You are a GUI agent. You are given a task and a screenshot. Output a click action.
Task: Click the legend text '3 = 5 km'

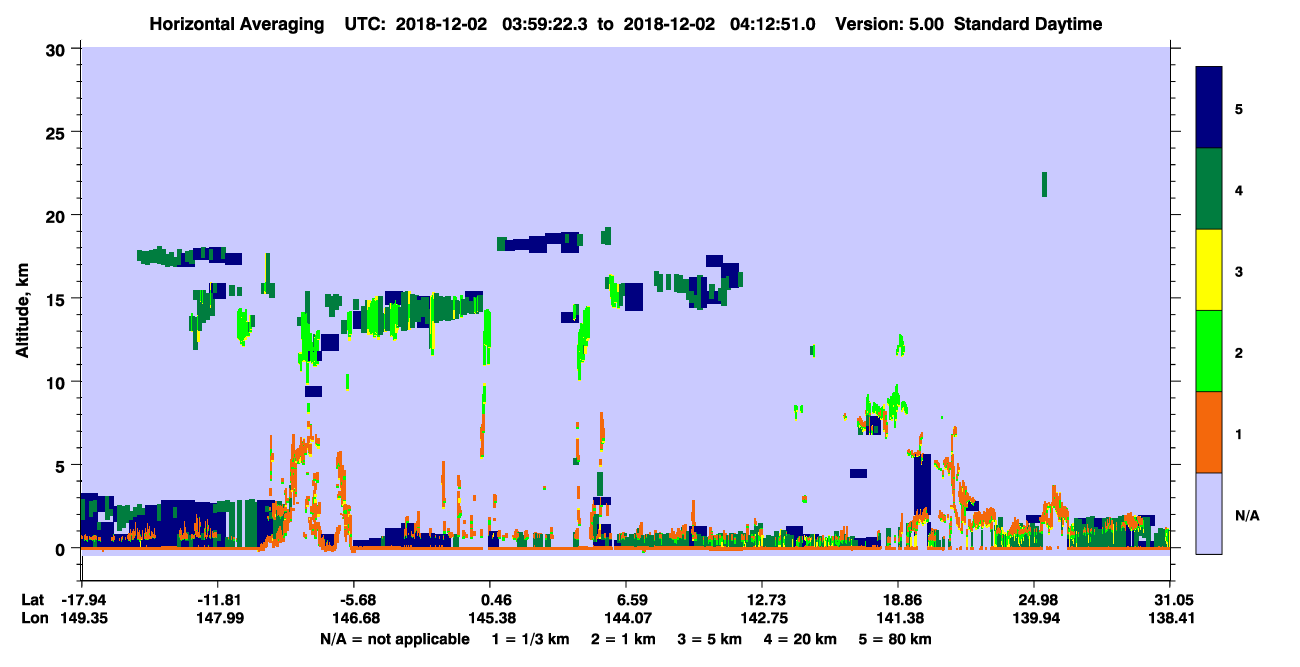click(x=709, y=638)
